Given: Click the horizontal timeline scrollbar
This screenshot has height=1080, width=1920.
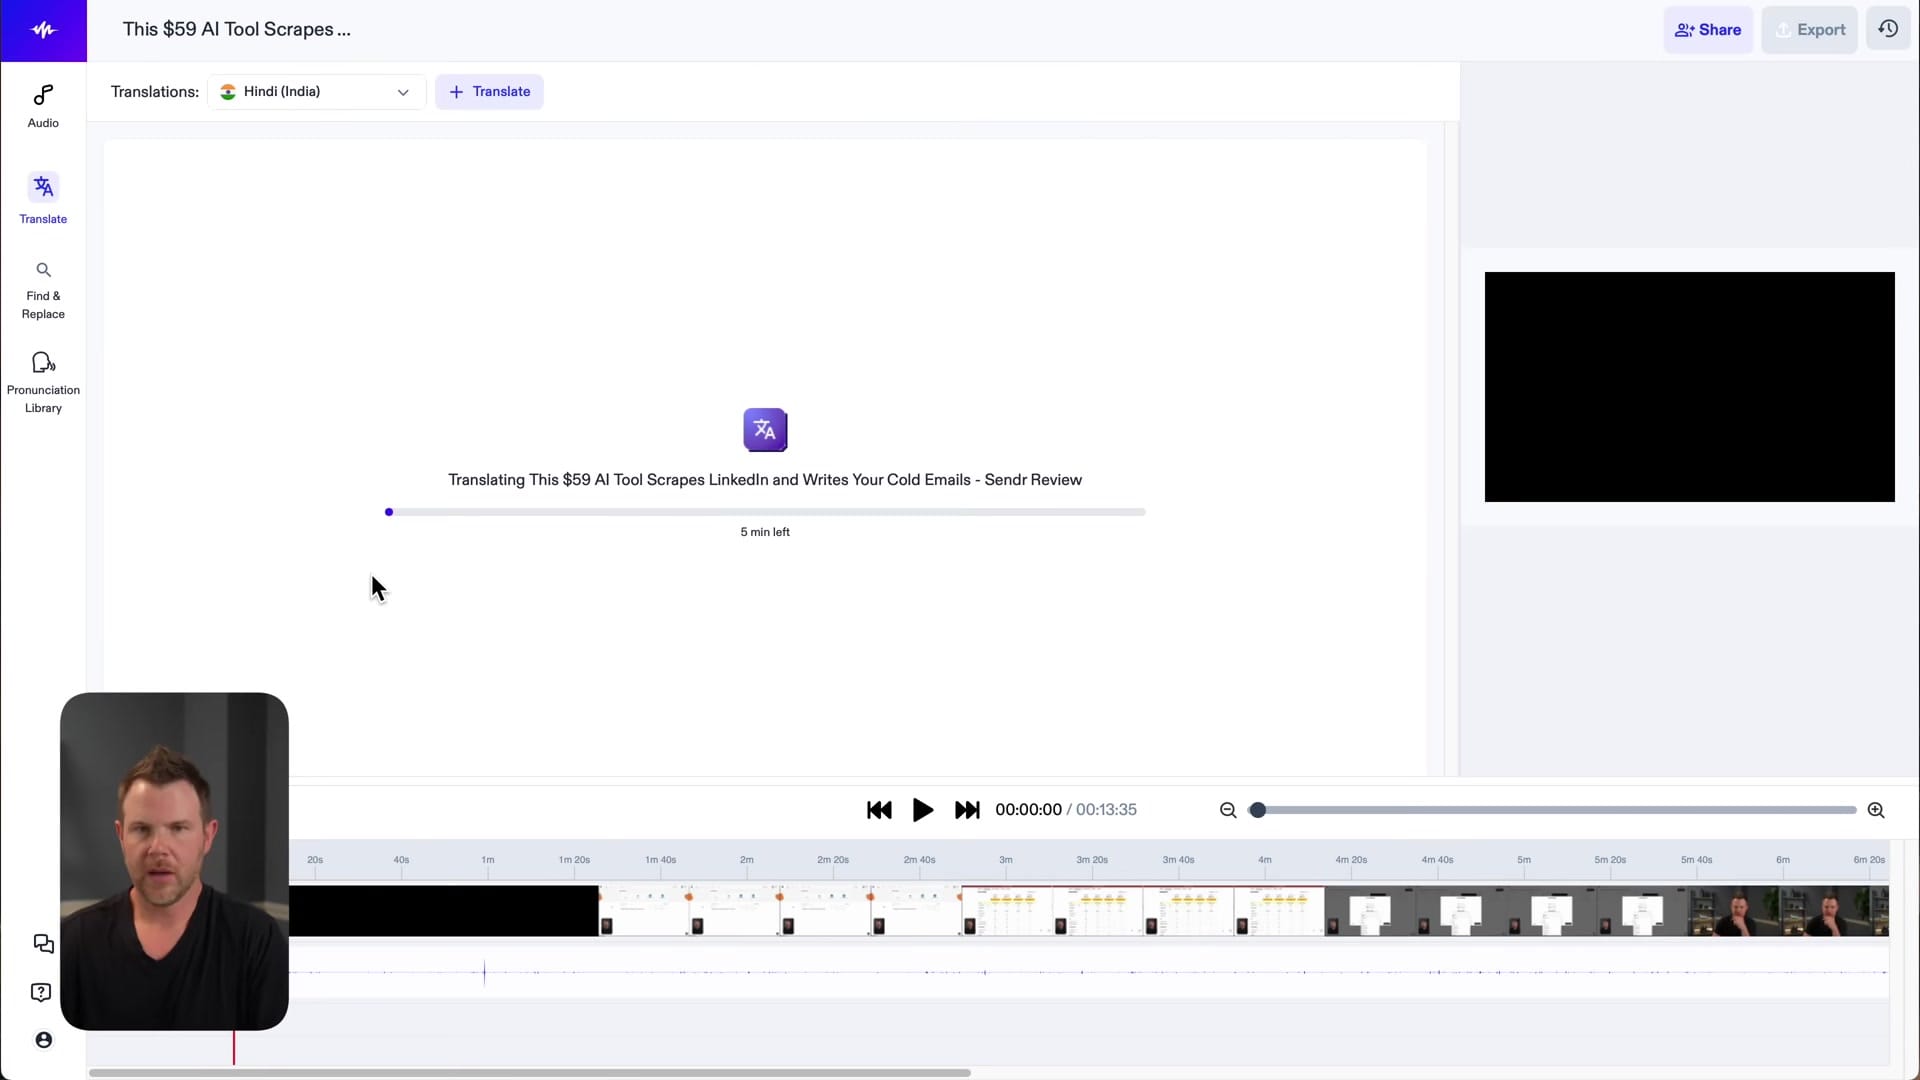Looking at the screenshot, I should point(529,1073).
